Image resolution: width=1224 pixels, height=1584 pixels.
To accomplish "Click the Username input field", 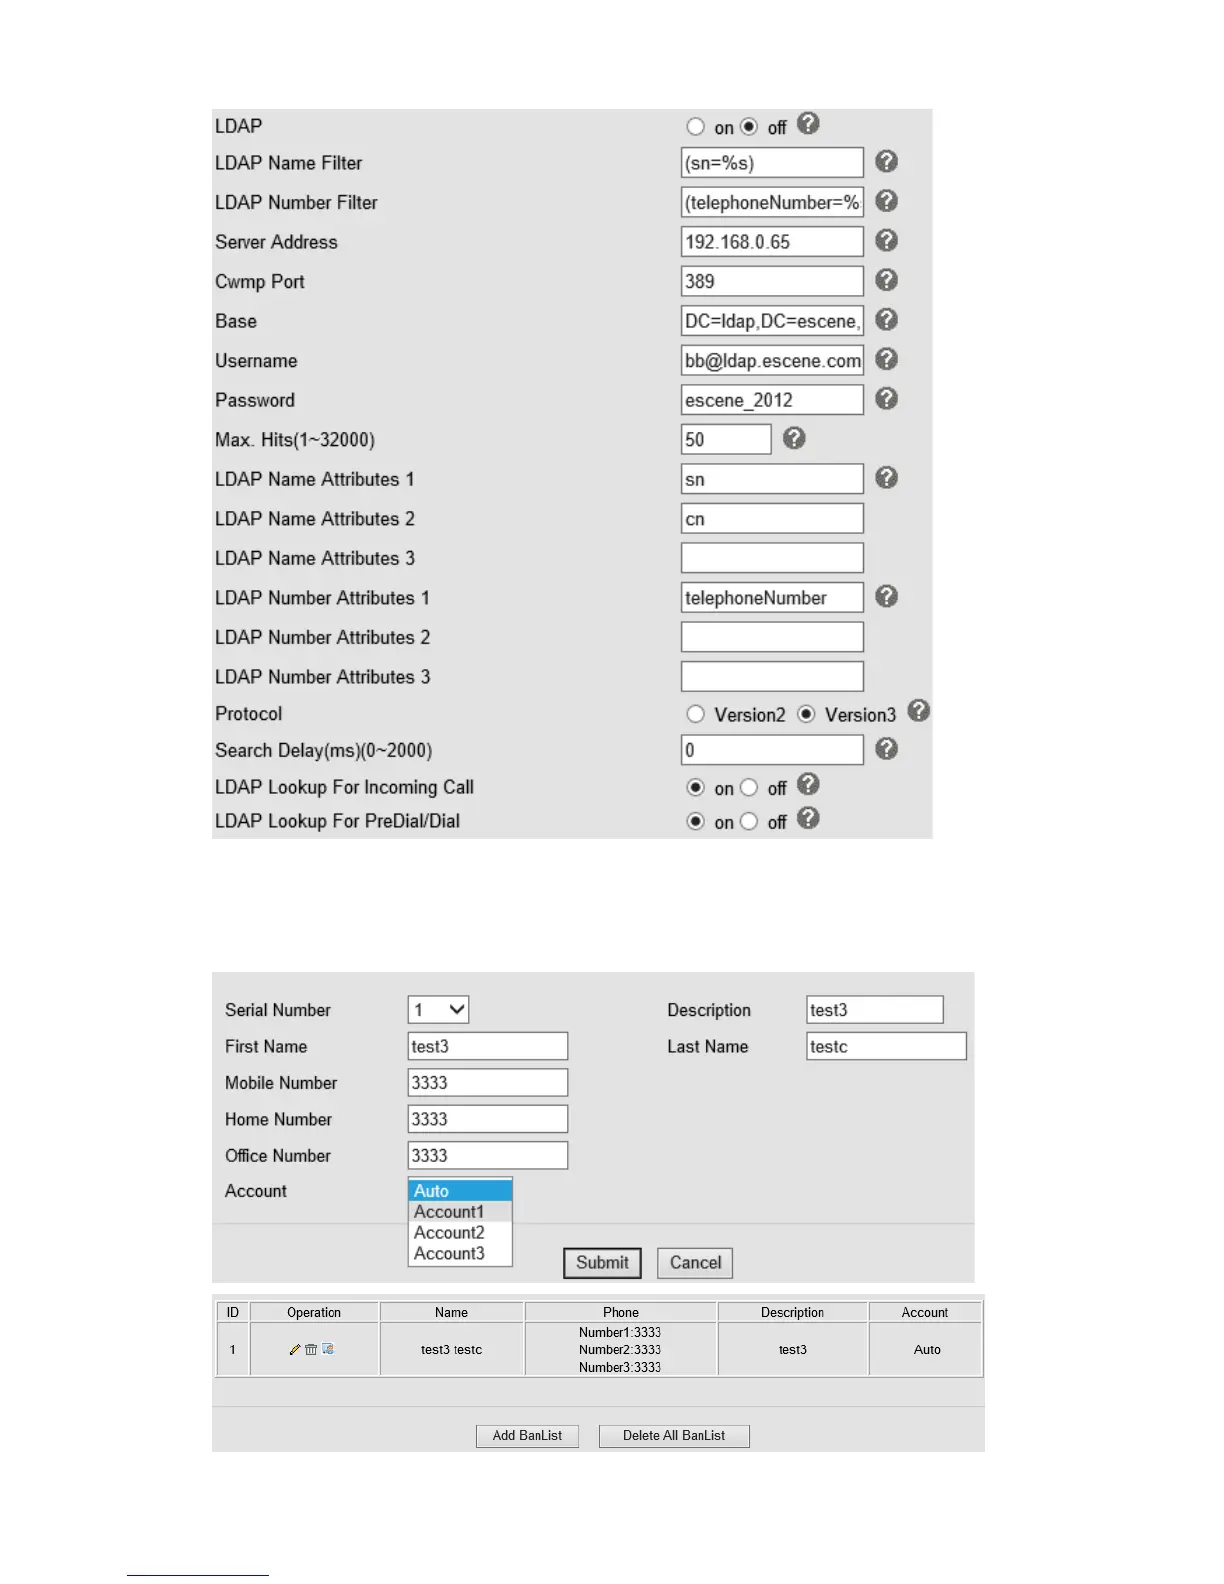I will pyautogui.click(x=772, y=360).
